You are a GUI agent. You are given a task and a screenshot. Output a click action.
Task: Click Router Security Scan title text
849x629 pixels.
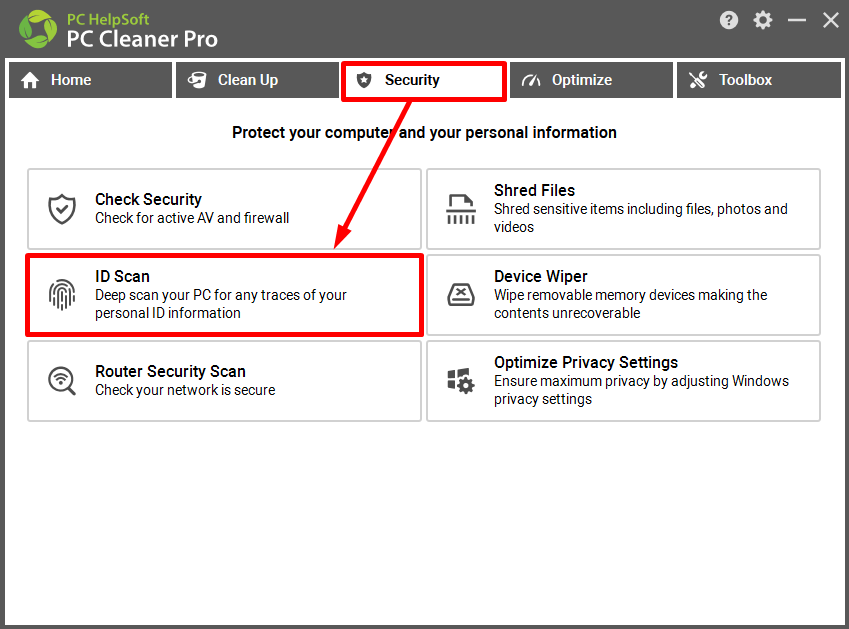[171, 371]
